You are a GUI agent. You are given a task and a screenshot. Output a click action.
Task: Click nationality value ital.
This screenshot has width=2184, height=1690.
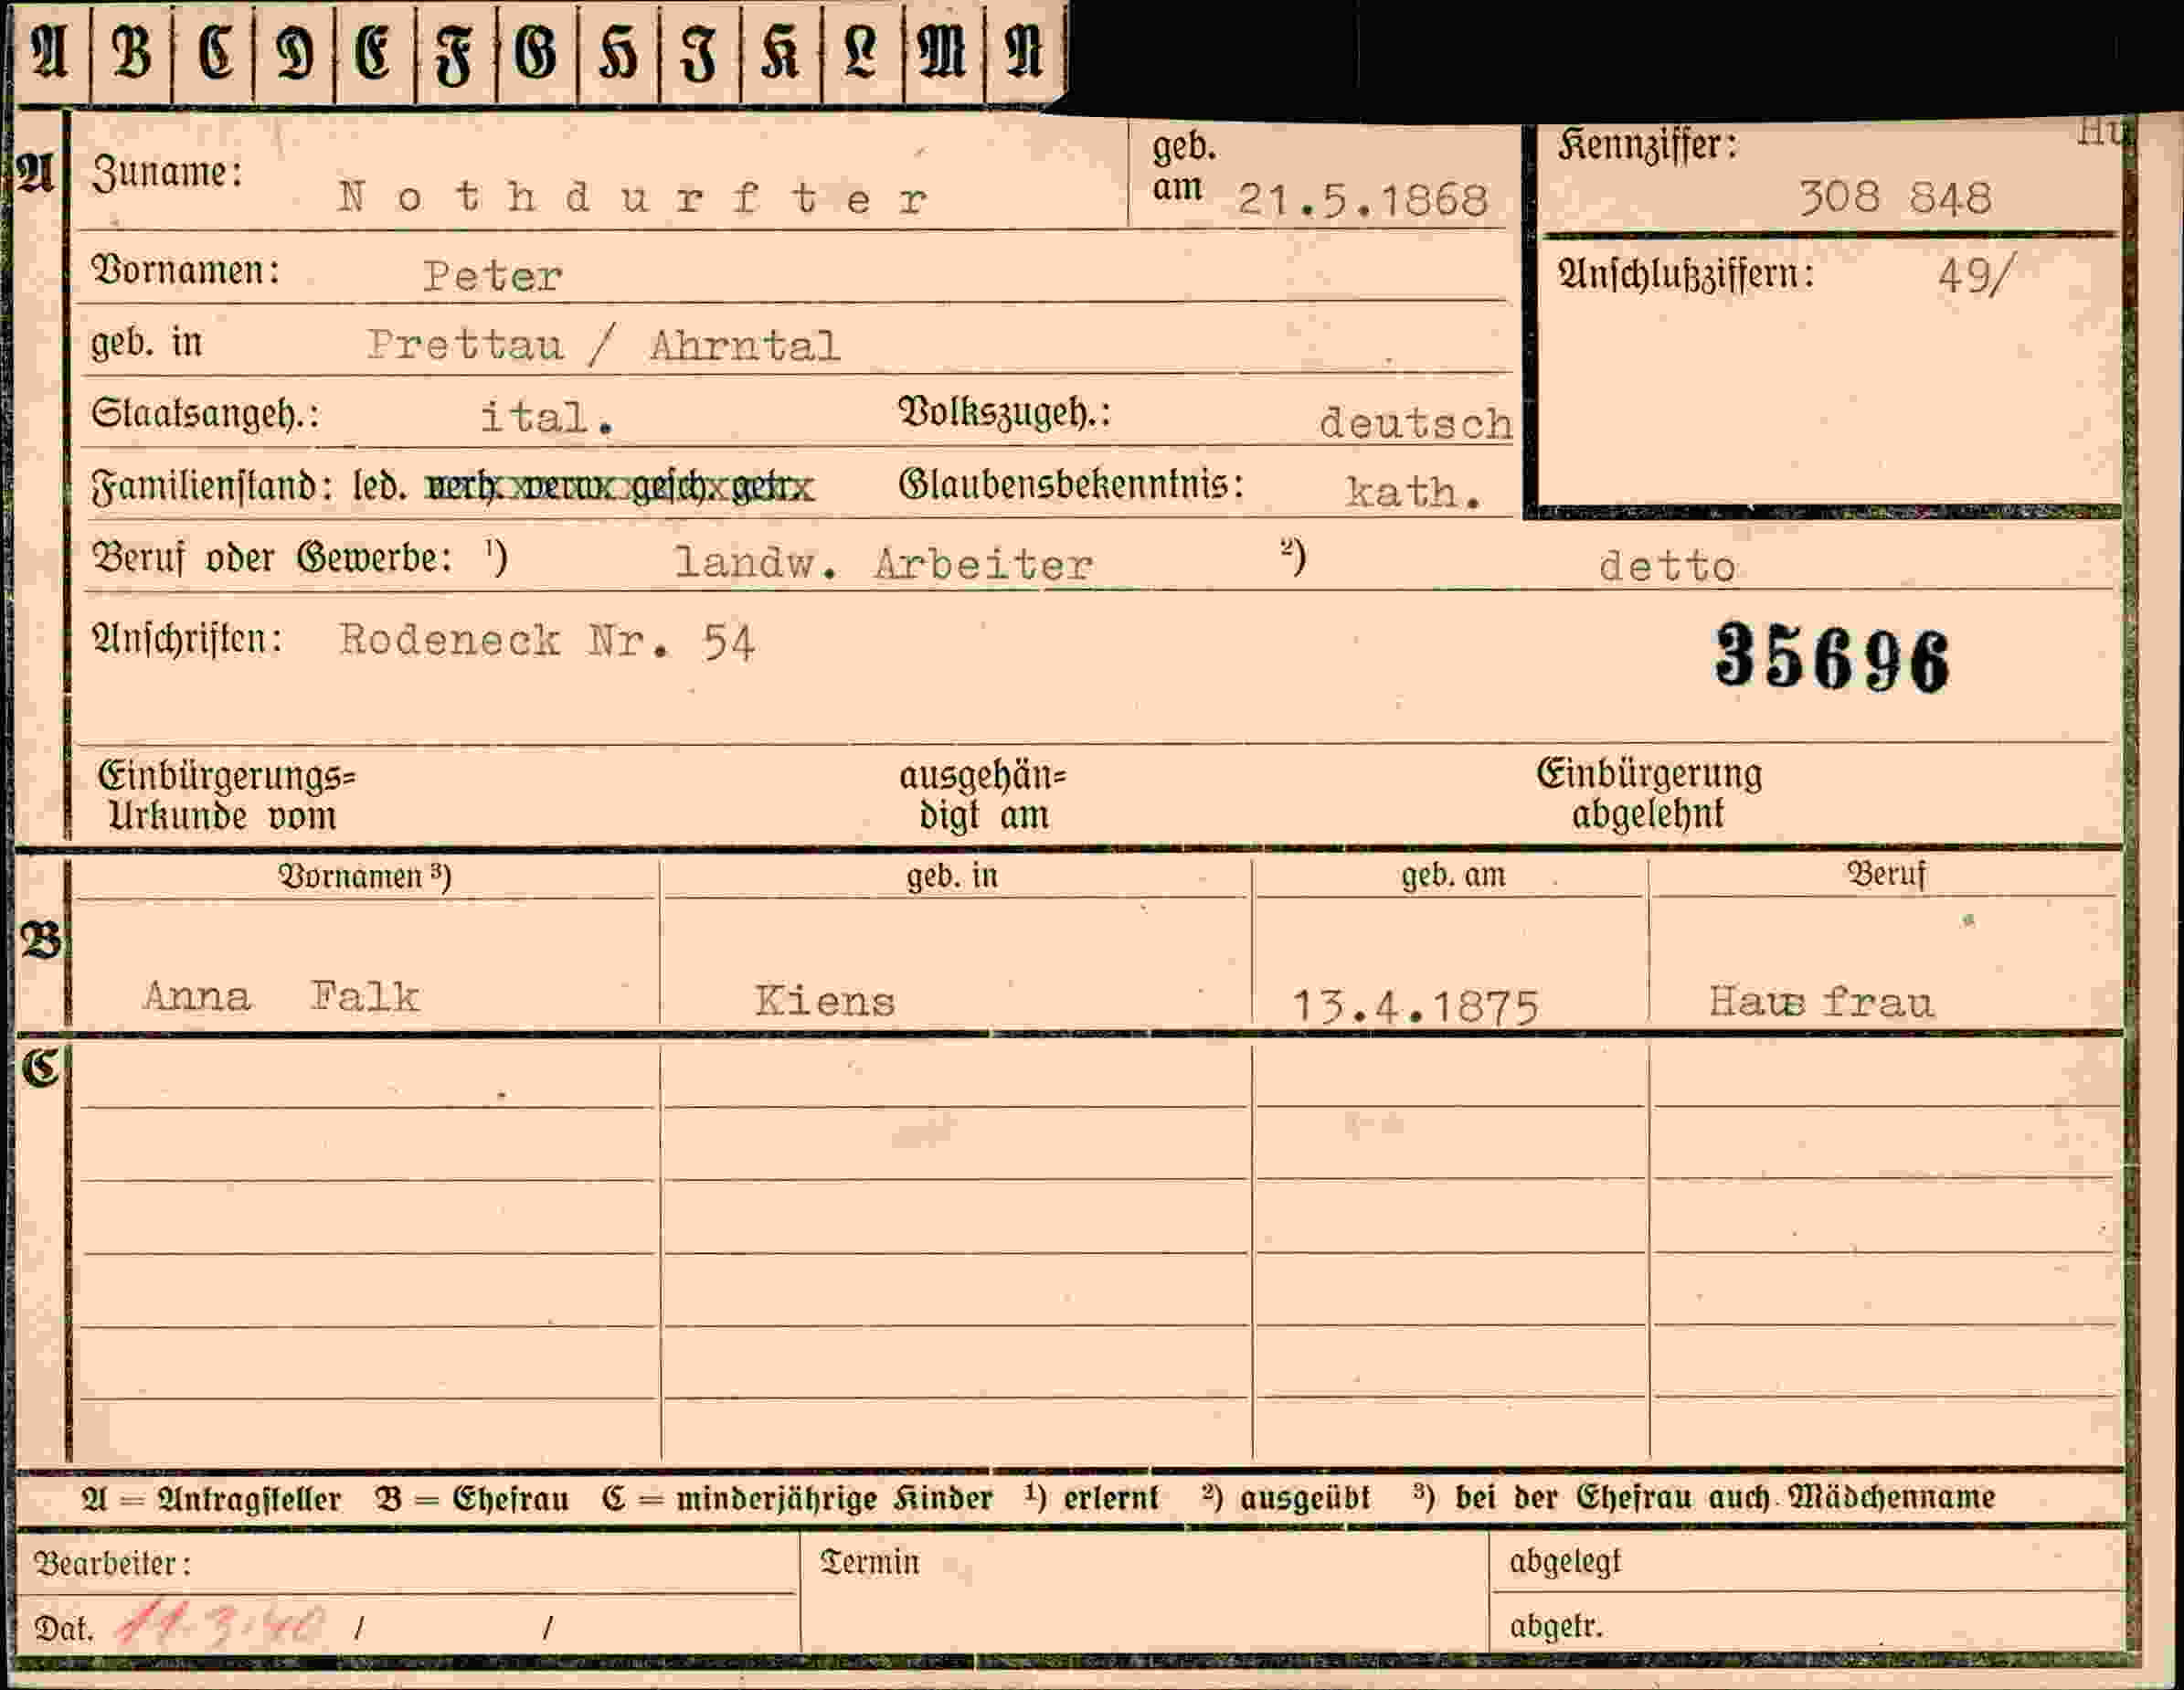pos(547,417)
